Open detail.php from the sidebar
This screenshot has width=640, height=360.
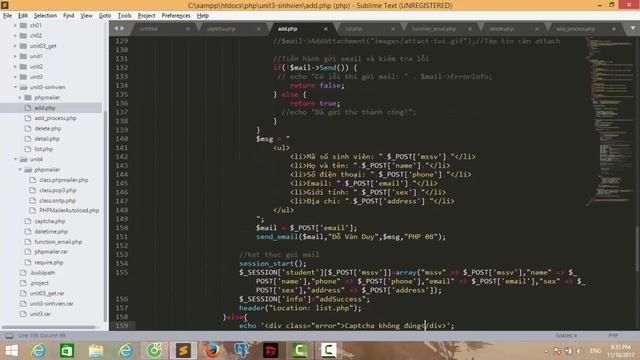point(47,139)
